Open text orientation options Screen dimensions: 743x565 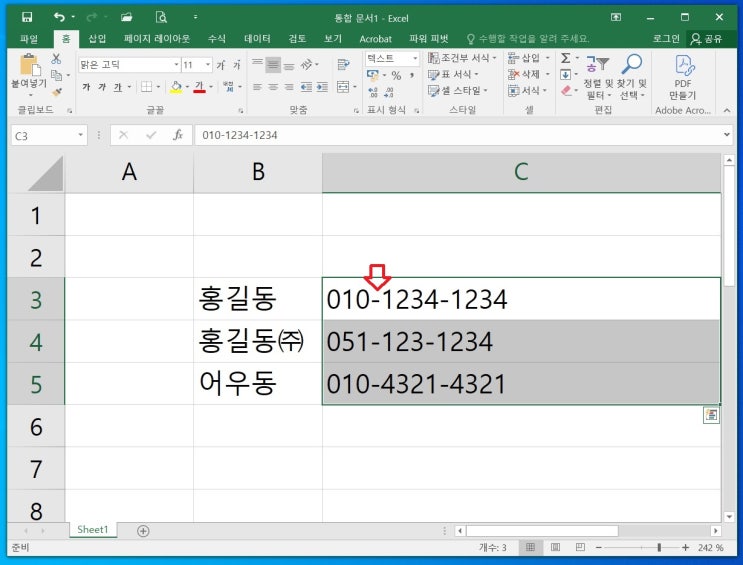[x=307, y=64]
